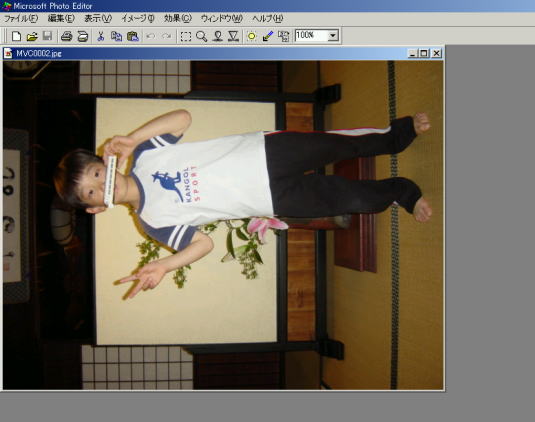This screenshot has width=535, height=422.
Task: Click the Scan icon beside the printer
Action: (x=83, y=36)
